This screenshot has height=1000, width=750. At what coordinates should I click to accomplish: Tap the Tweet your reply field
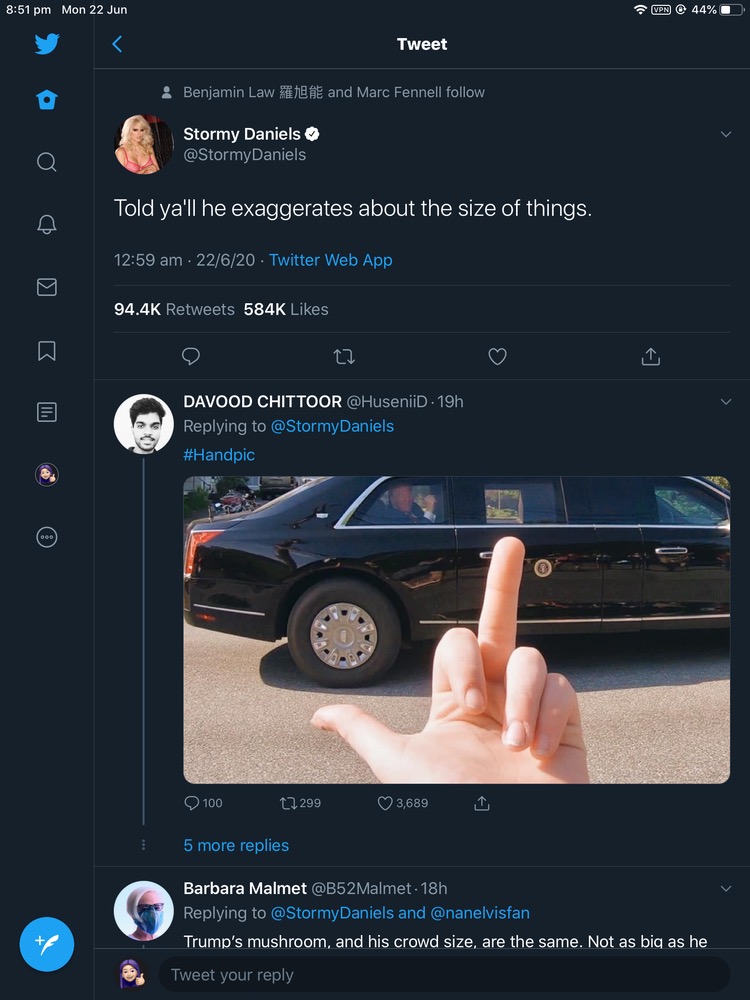tap(440, 975)
